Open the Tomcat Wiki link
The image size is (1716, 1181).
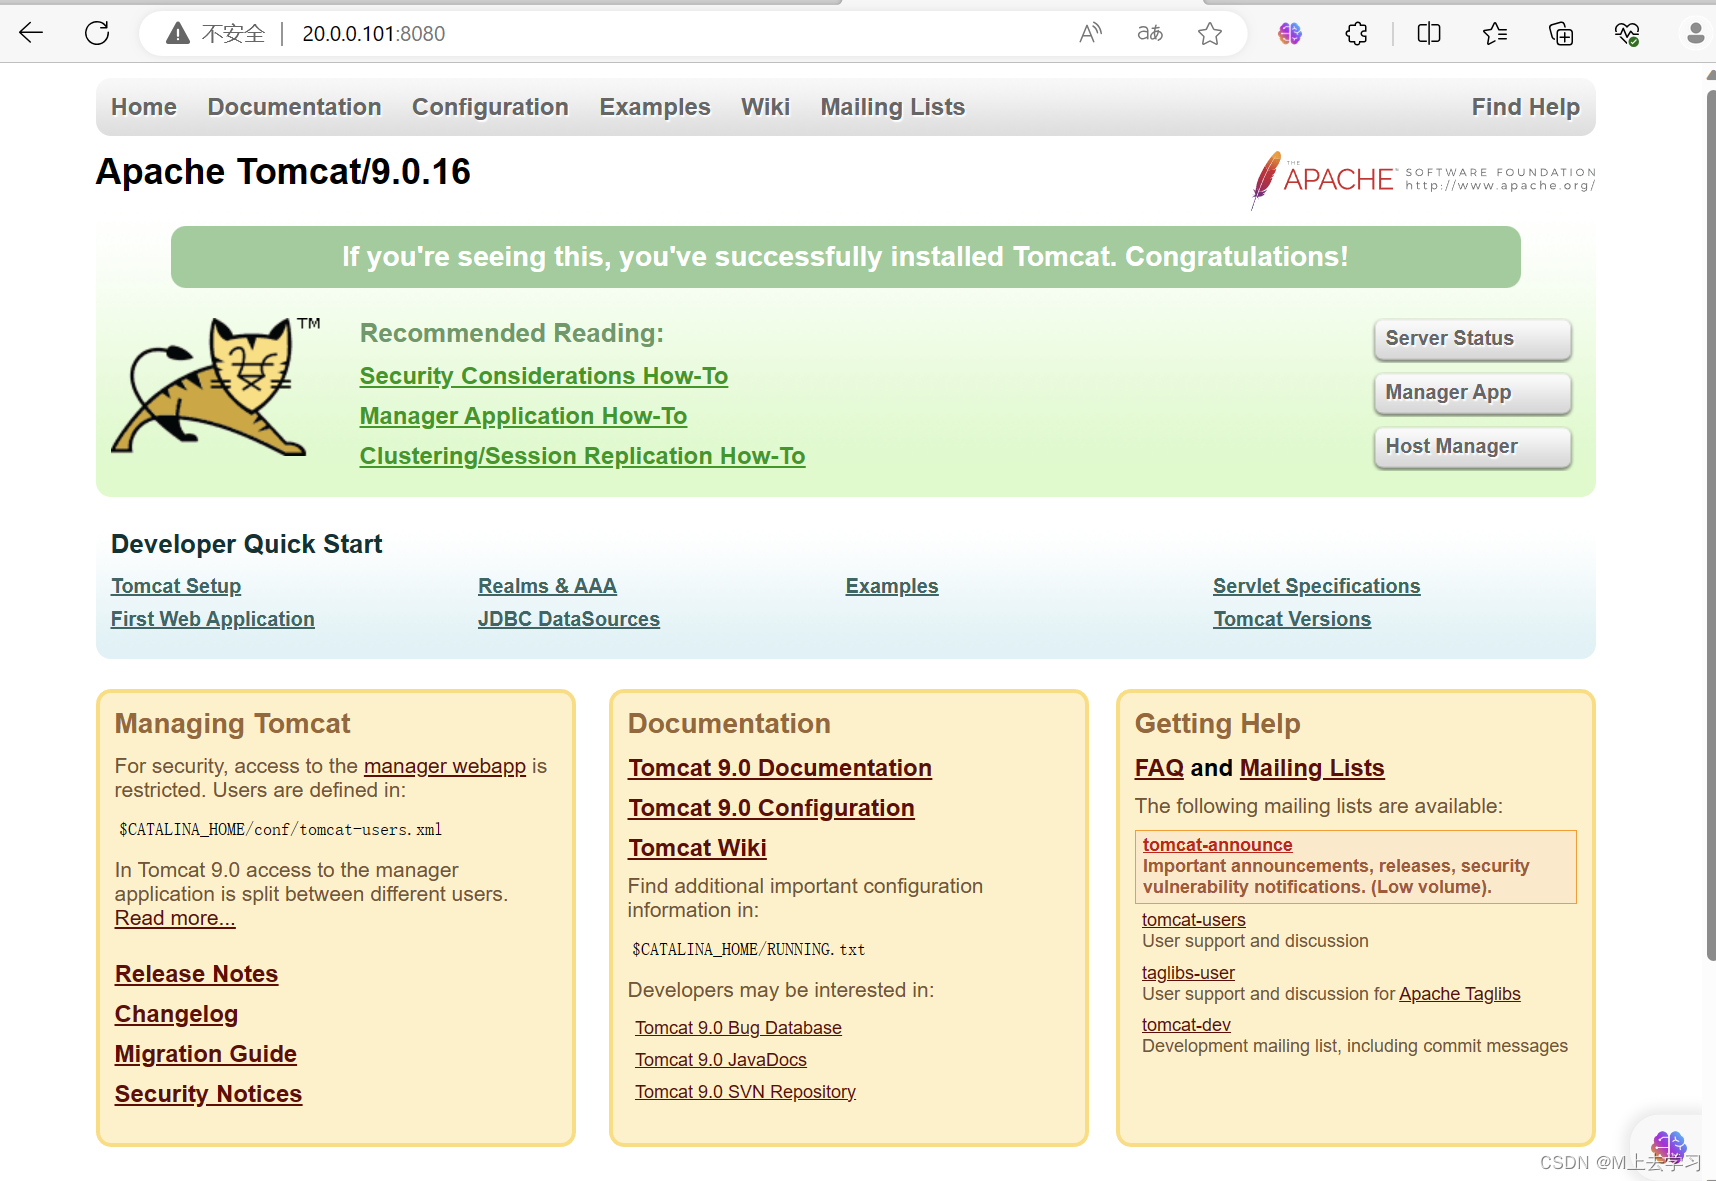click(x=697, y=848)
